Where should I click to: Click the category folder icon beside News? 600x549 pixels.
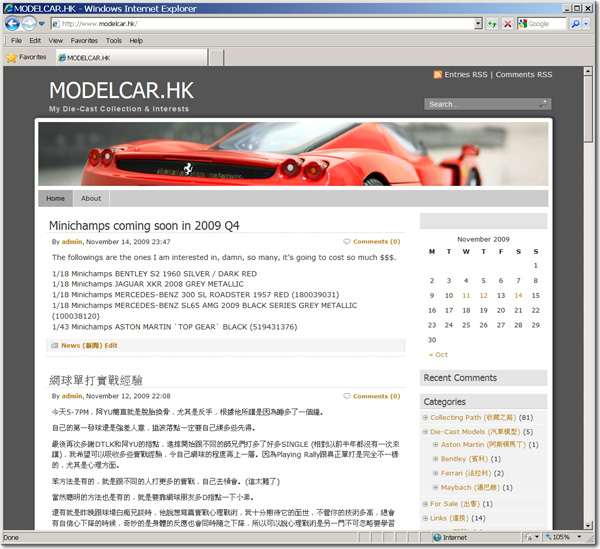(x=55, y=345)
